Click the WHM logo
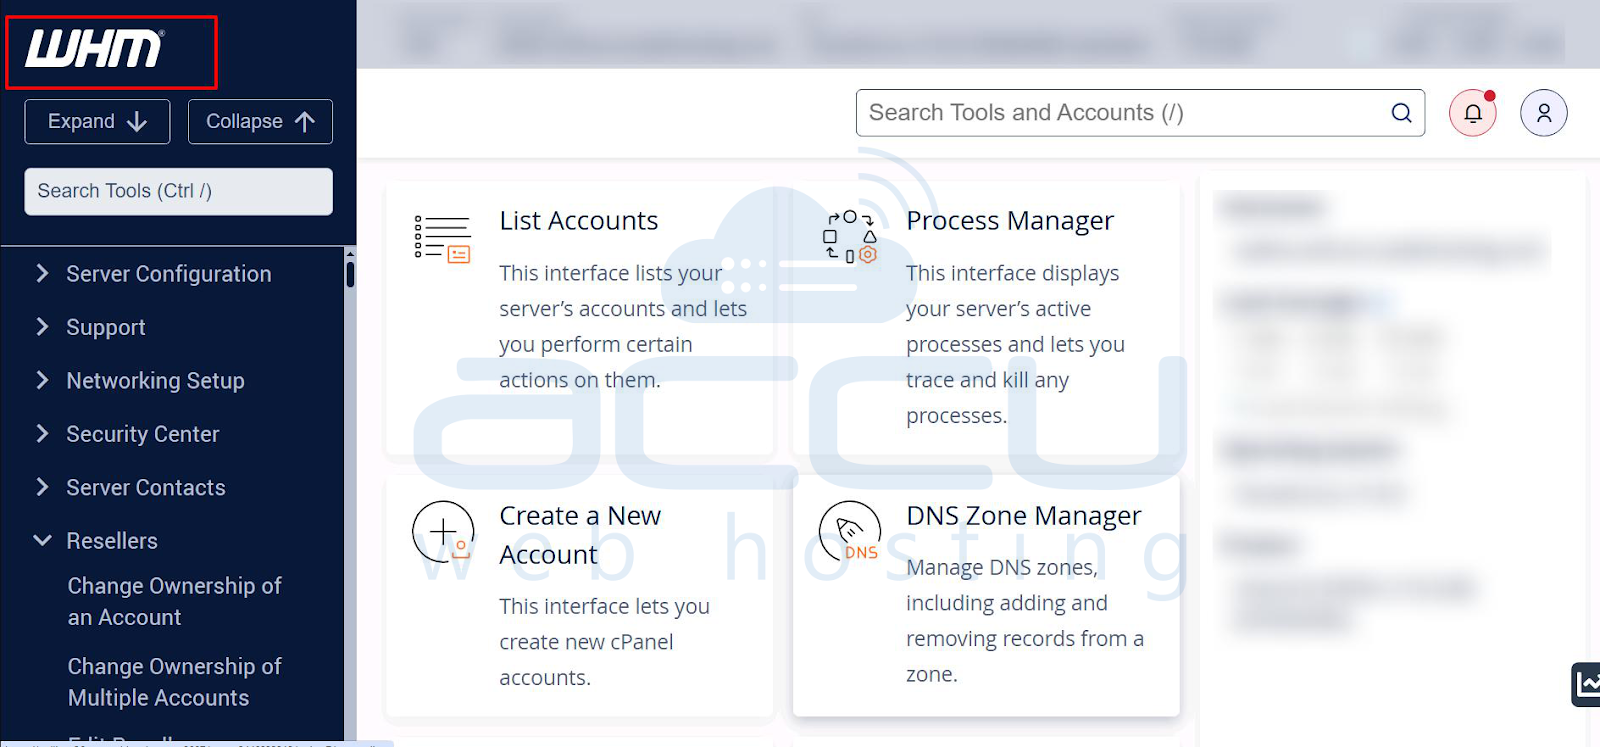Viewport: 1600px width, 747px height. [94, 48]
